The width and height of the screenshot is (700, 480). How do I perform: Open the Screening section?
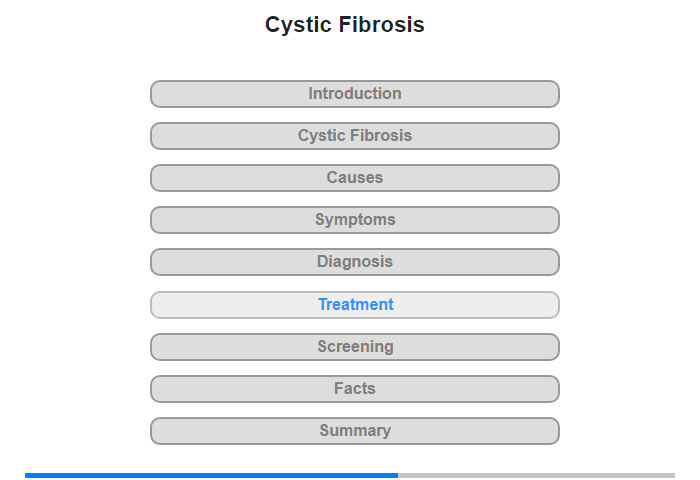355,347
